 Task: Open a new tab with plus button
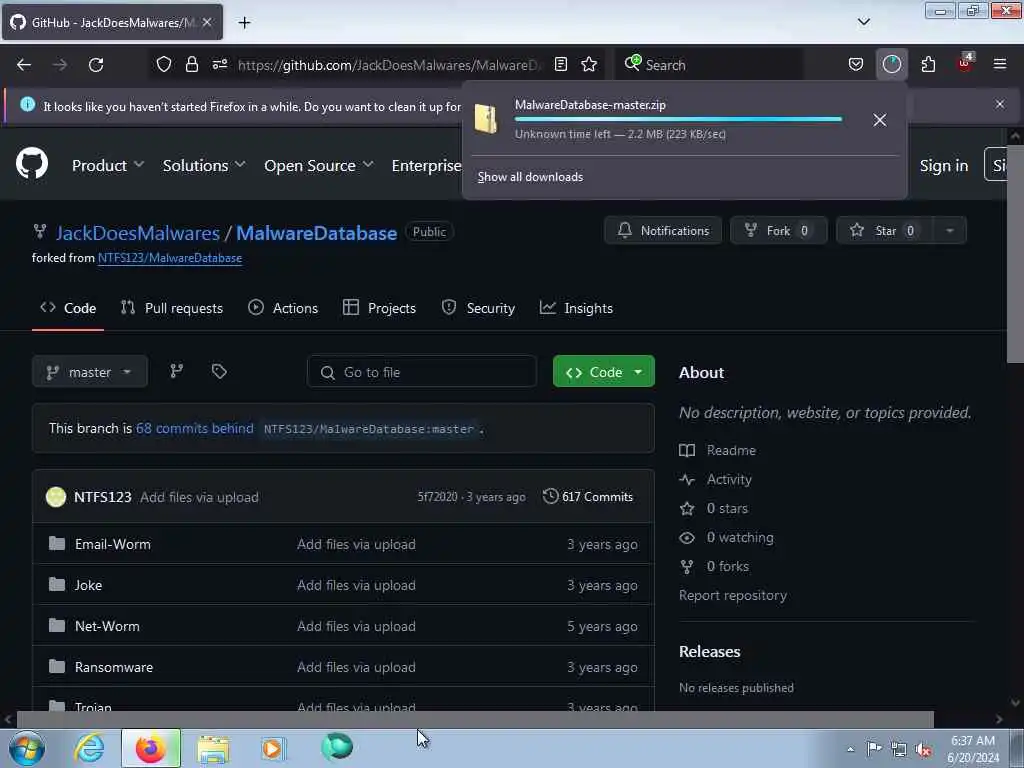(x=244, y=23)
